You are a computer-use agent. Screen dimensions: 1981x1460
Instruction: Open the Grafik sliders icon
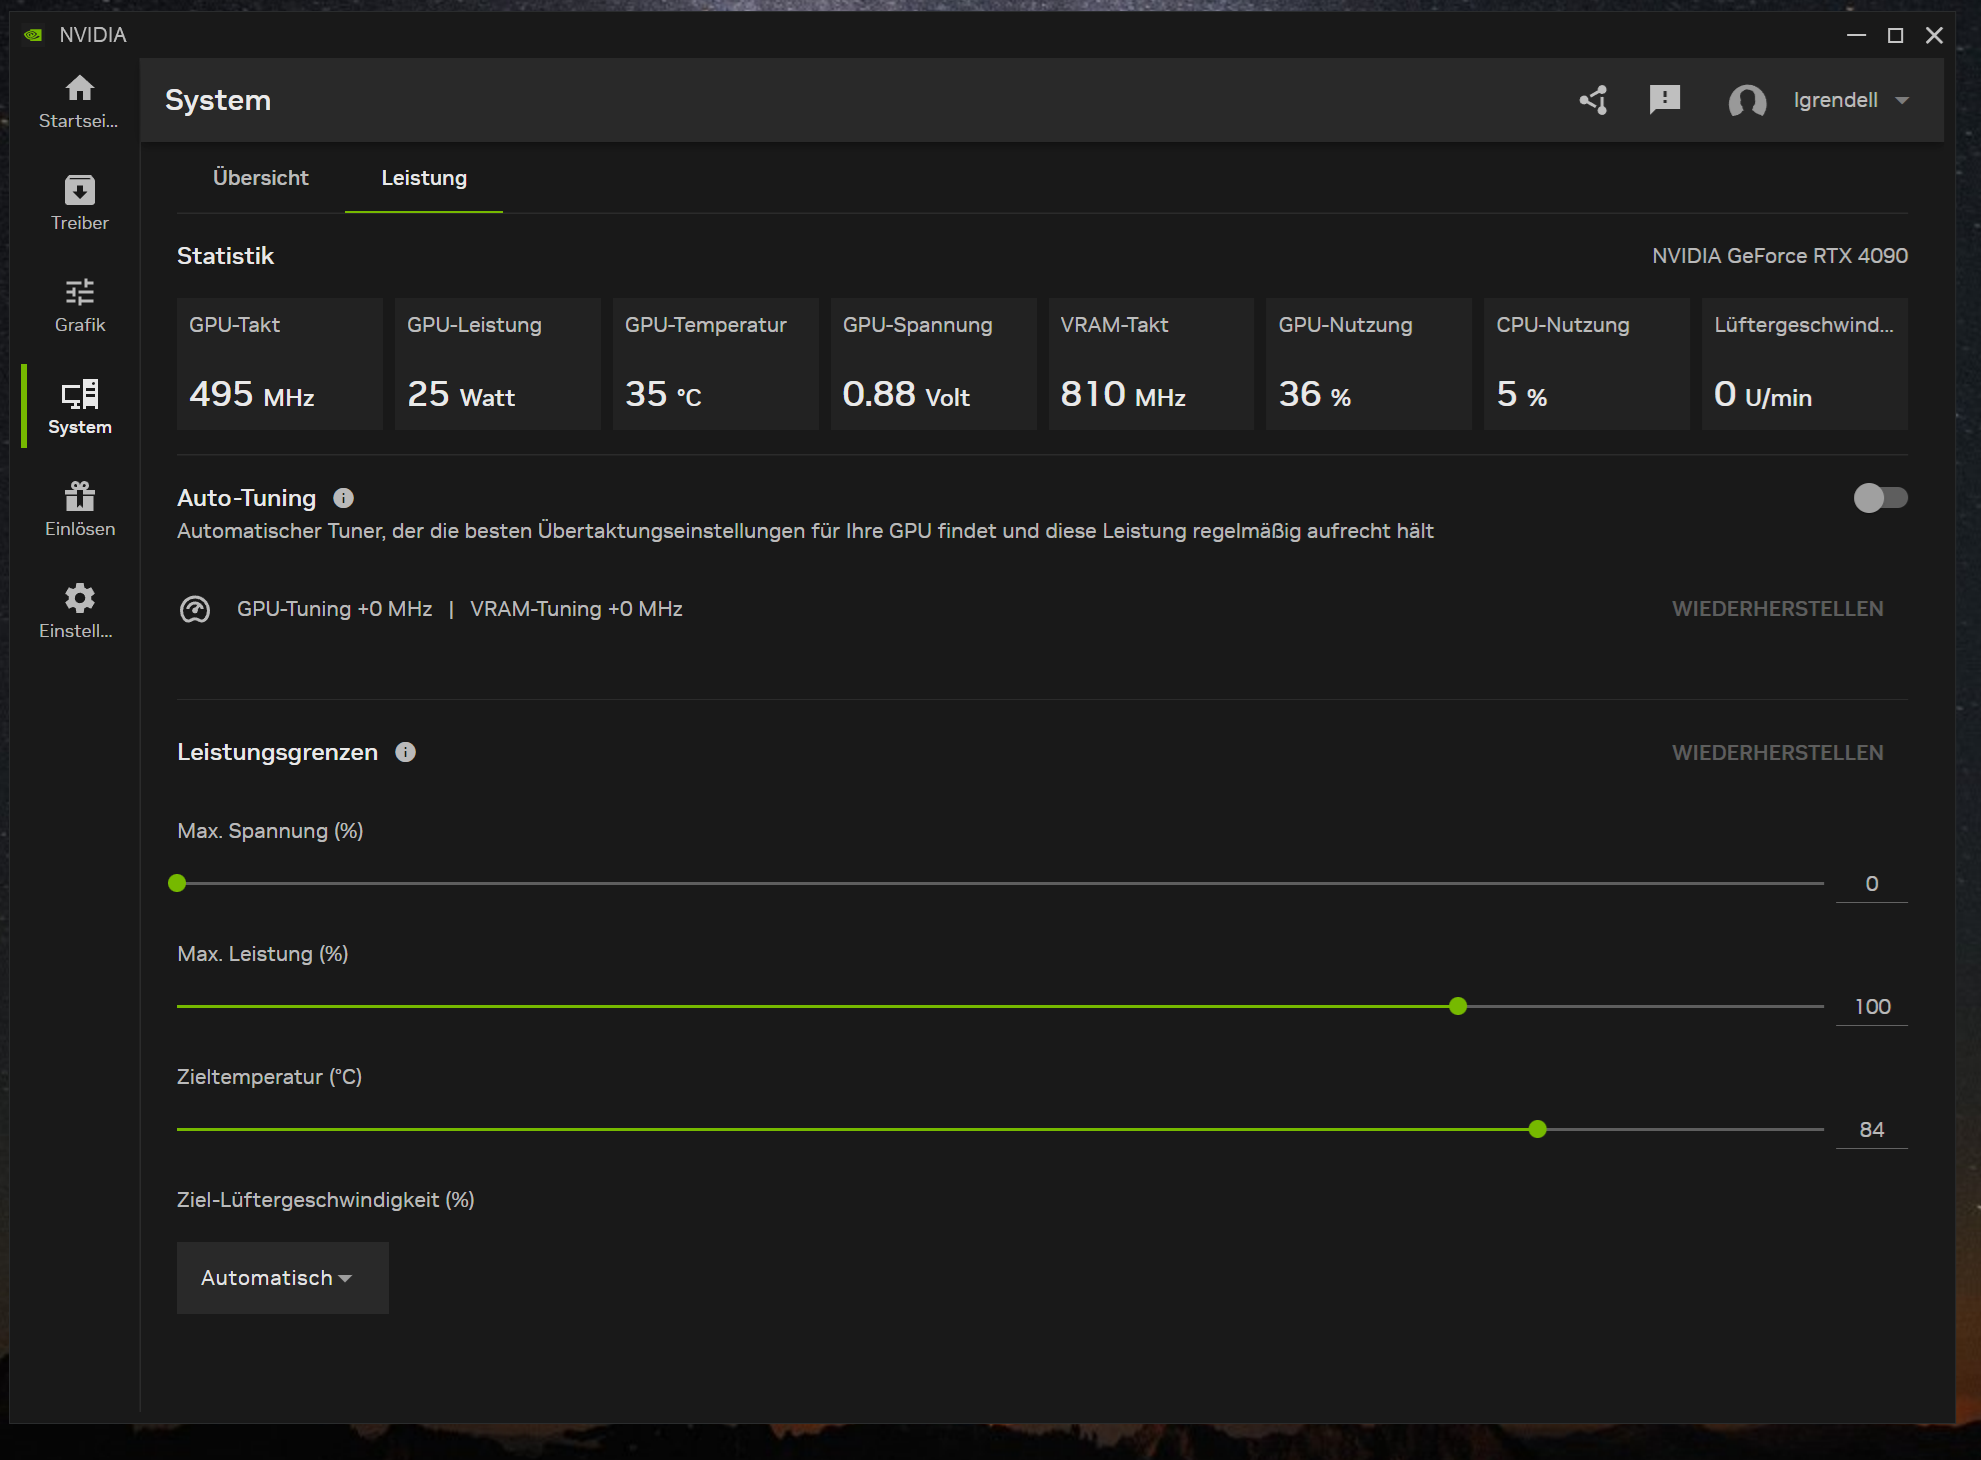tap(79, 292)
